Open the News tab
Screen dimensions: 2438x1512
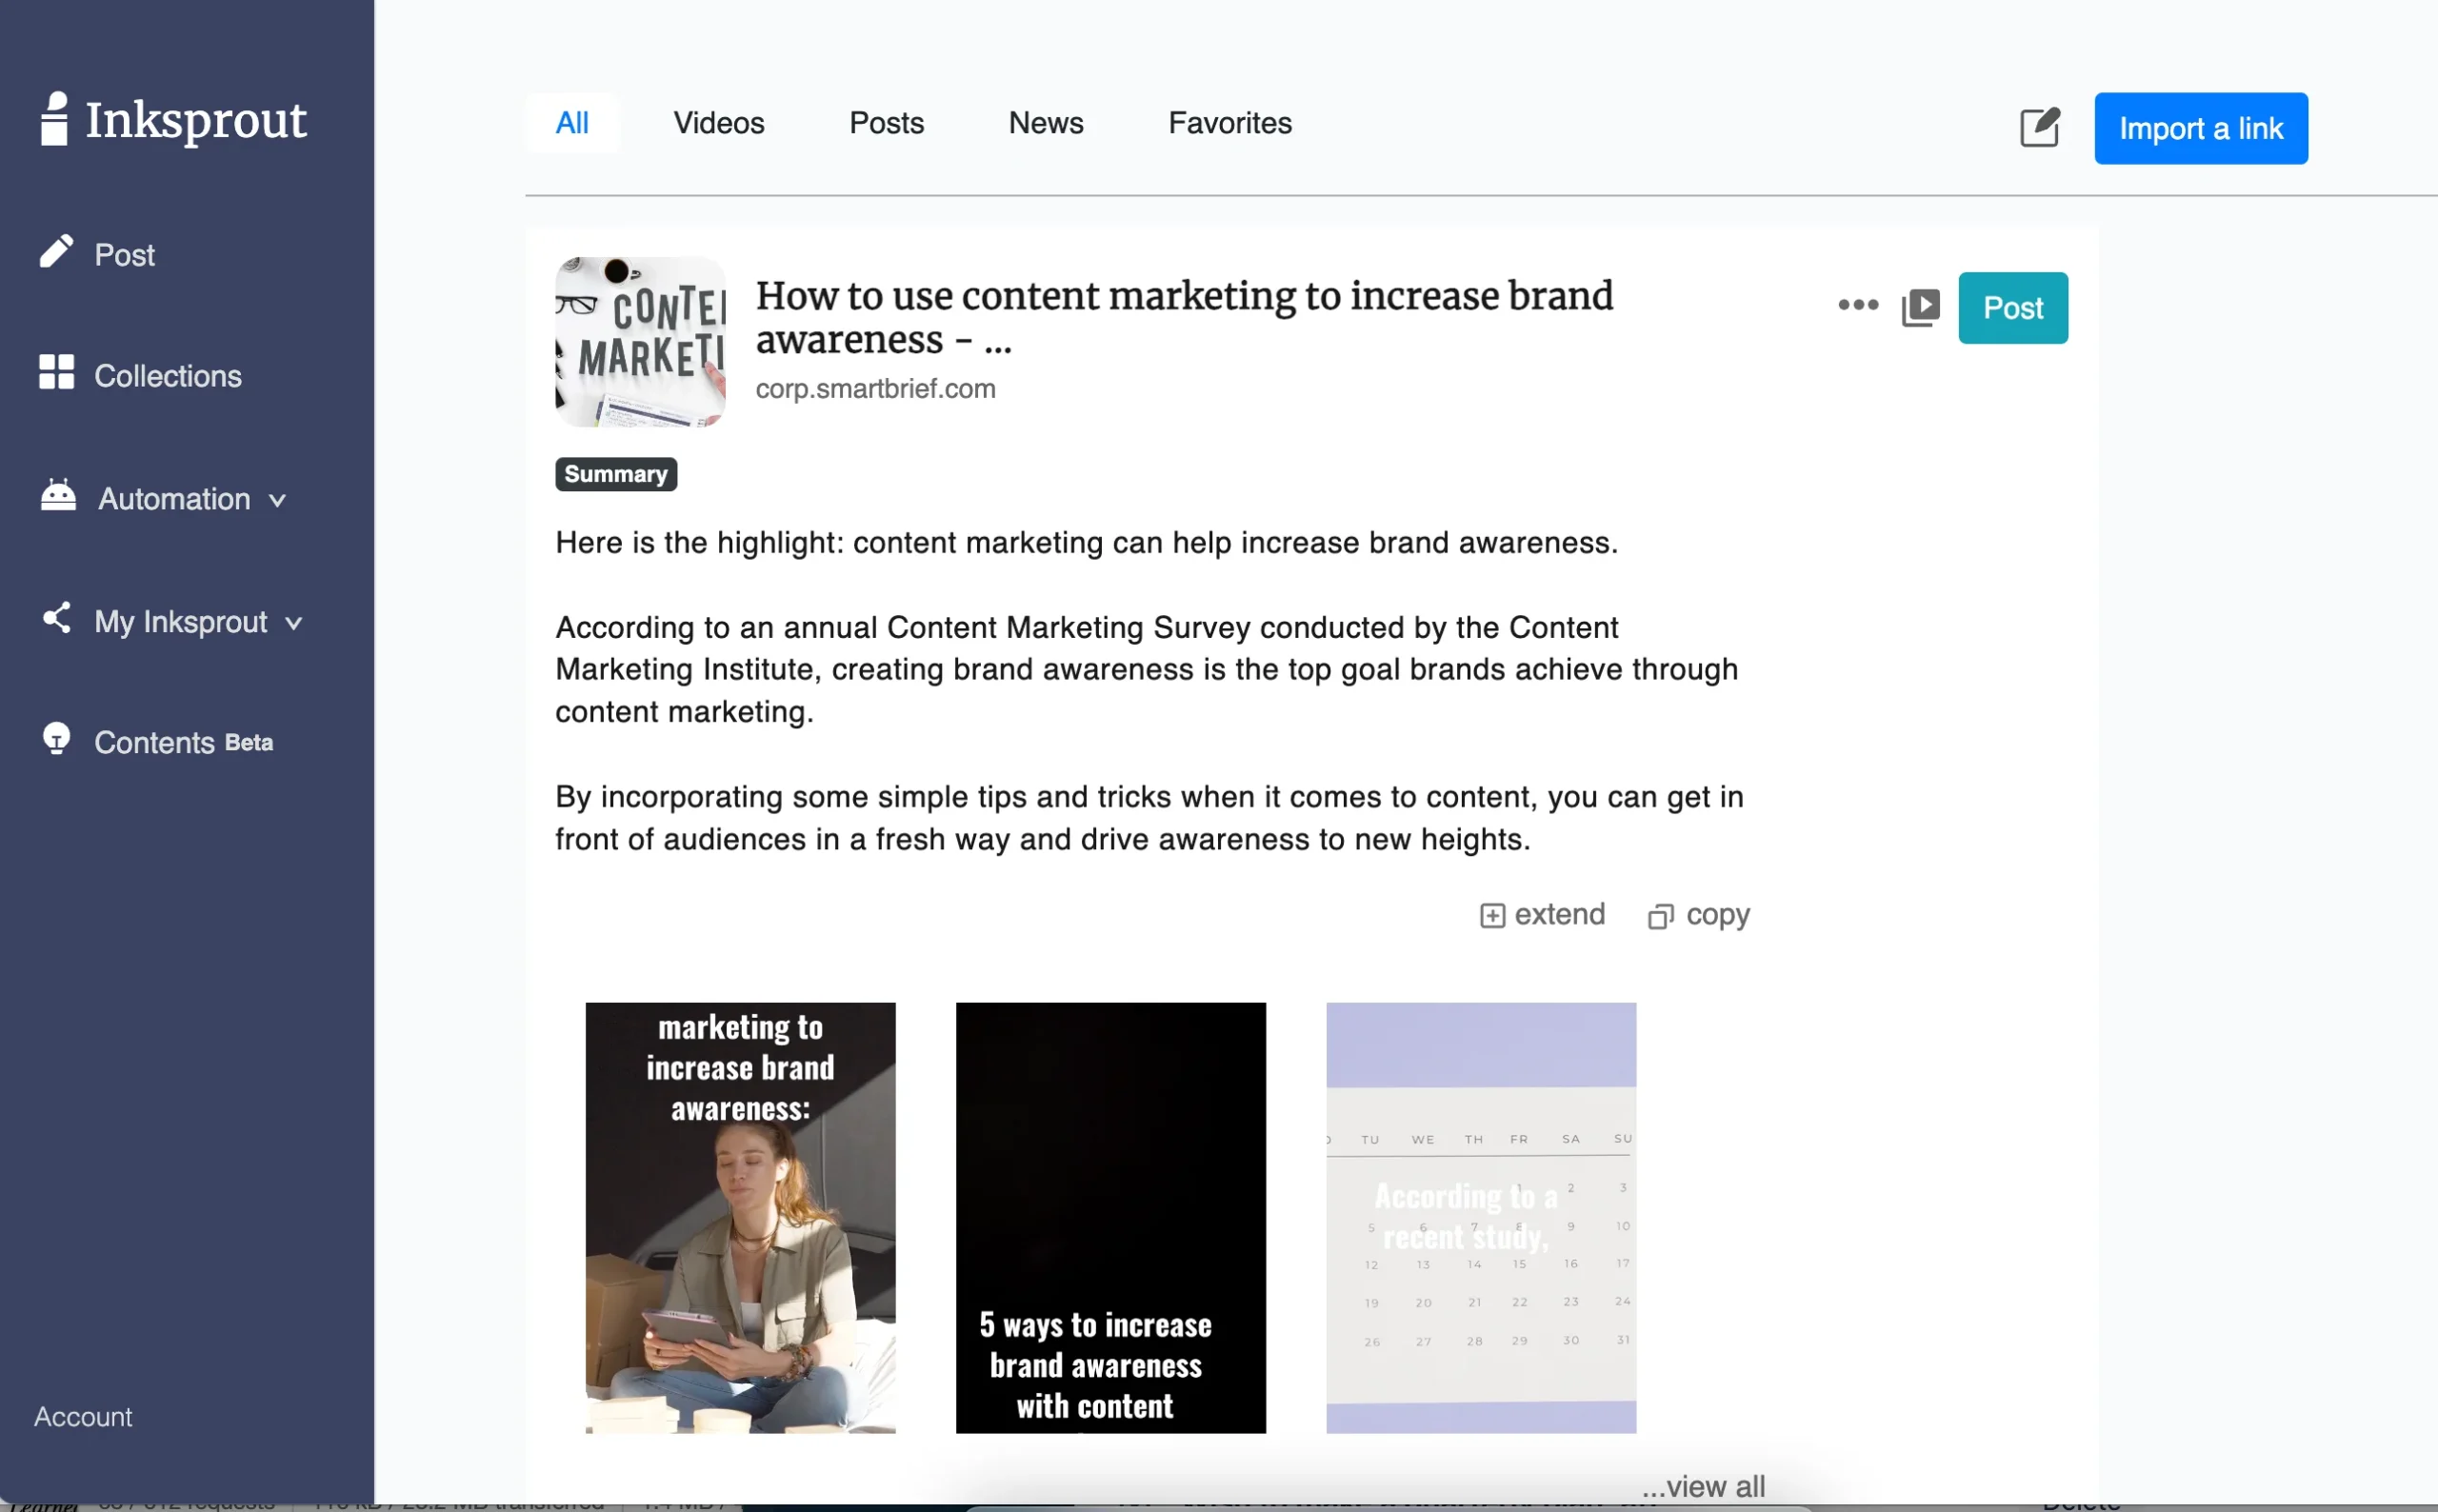point(1045,122)
